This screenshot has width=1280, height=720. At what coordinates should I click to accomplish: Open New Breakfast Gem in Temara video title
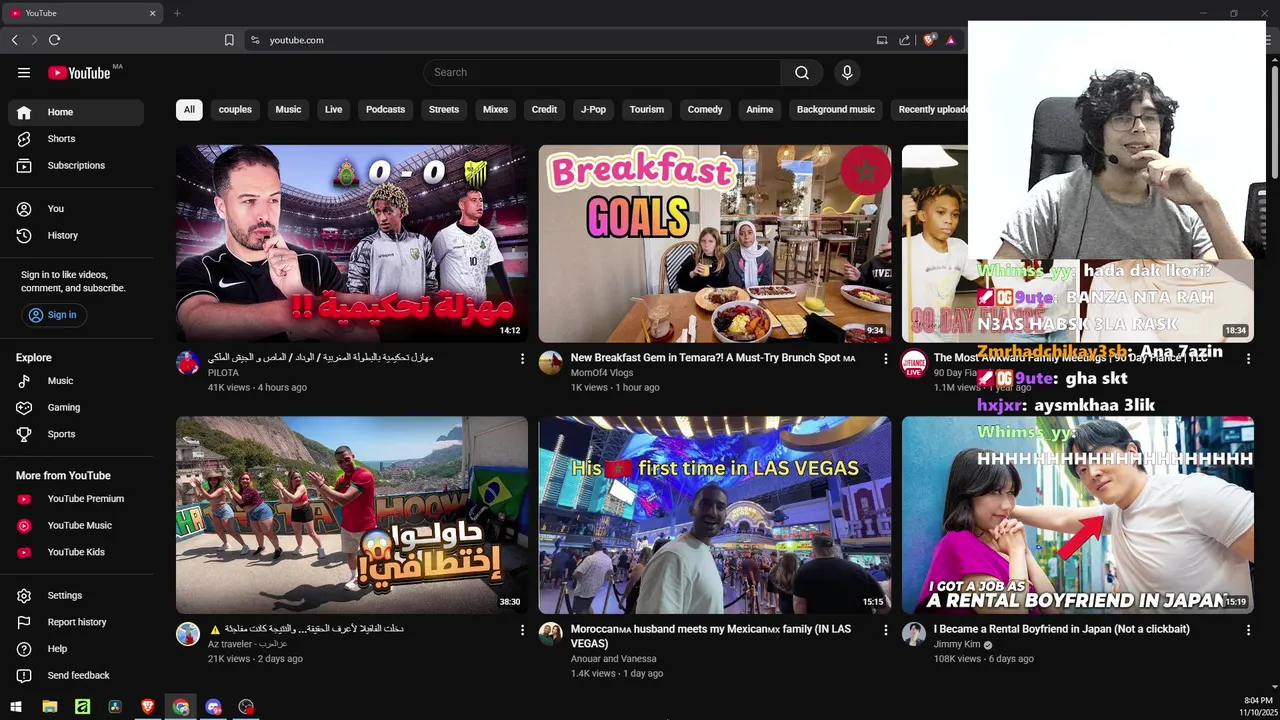(x=713, y=358)
